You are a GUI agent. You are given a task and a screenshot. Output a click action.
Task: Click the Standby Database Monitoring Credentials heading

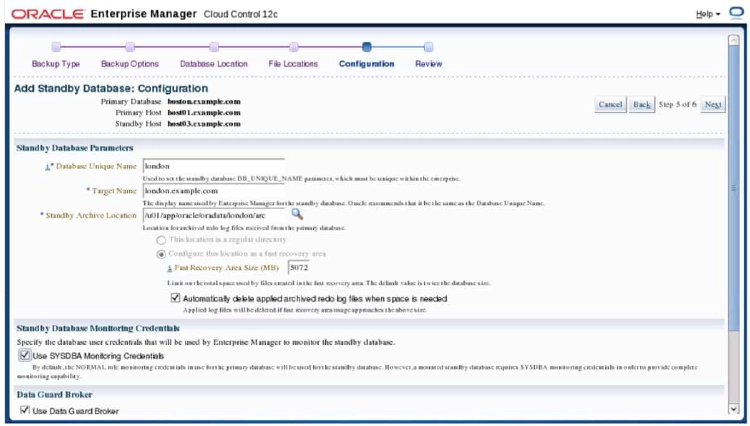(x=98, y=328)
